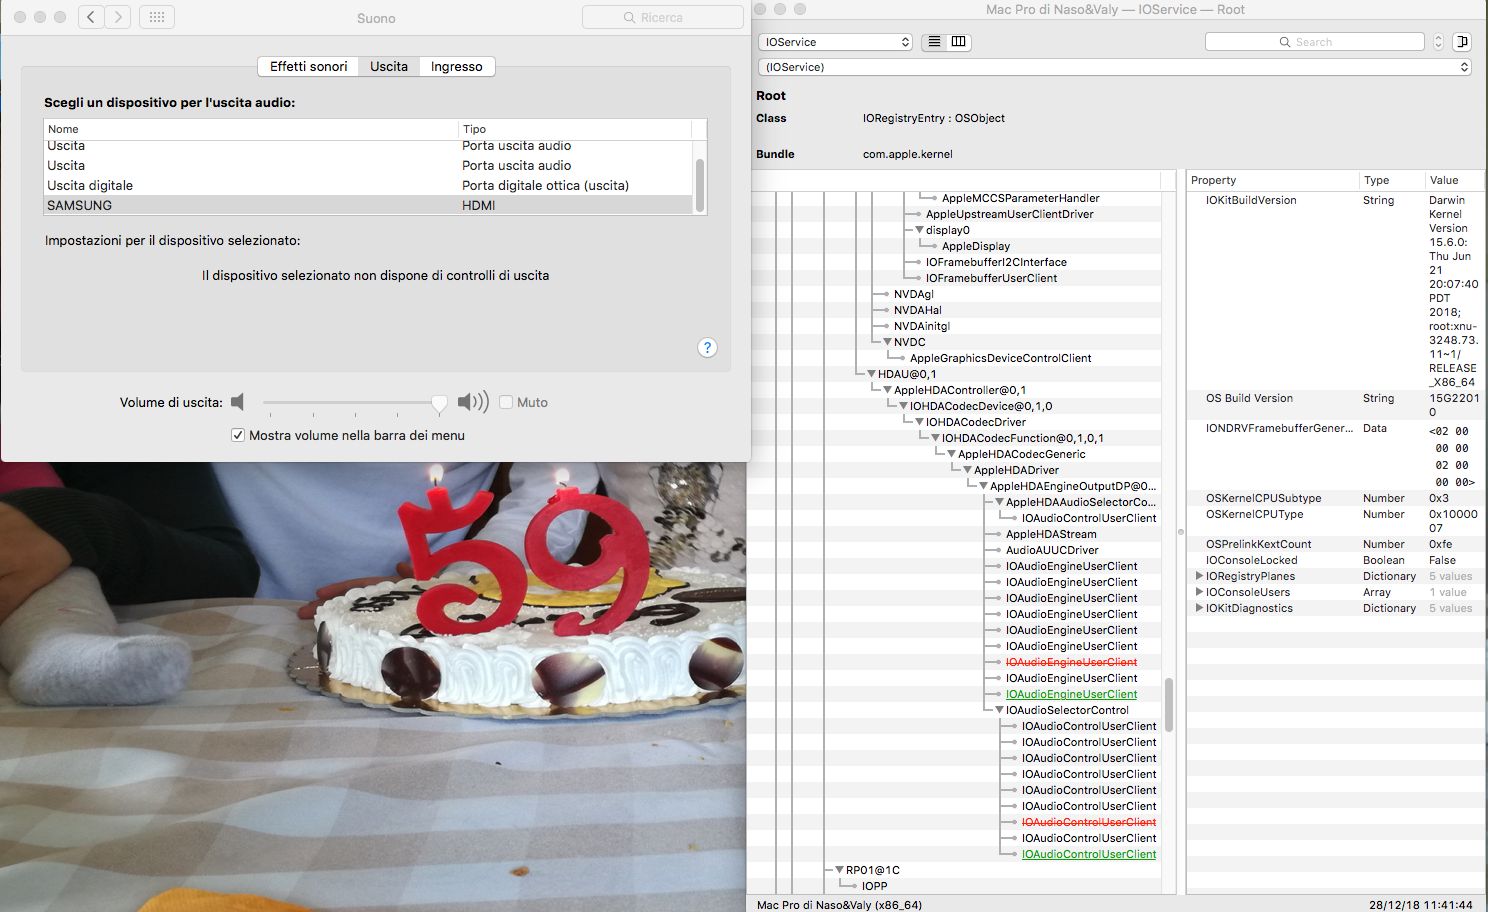Expand the IOConsoleUsers property
The height and width of the screenshot is (912, 1488).
pyautogui.click(x=1199, y=592)
